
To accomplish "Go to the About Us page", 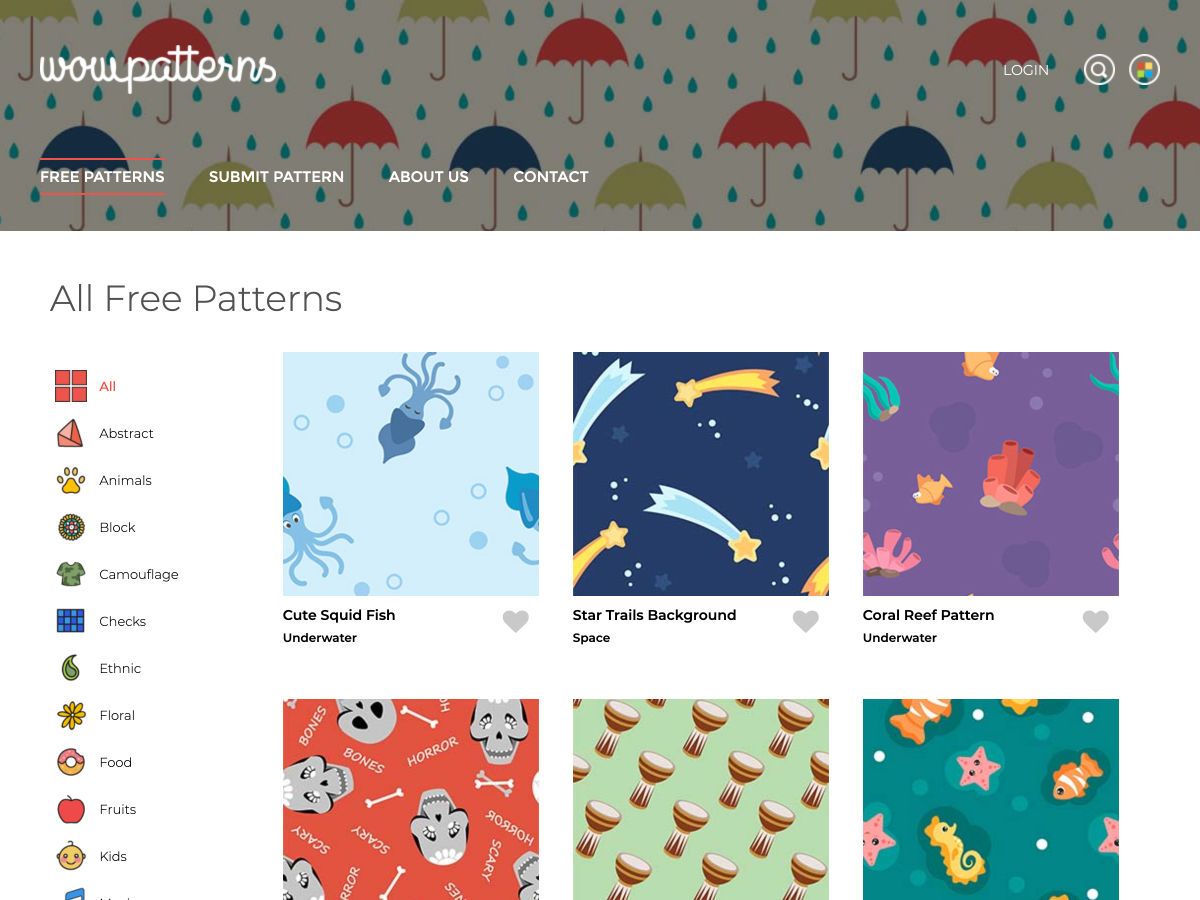I will click(x=428, y=177).
